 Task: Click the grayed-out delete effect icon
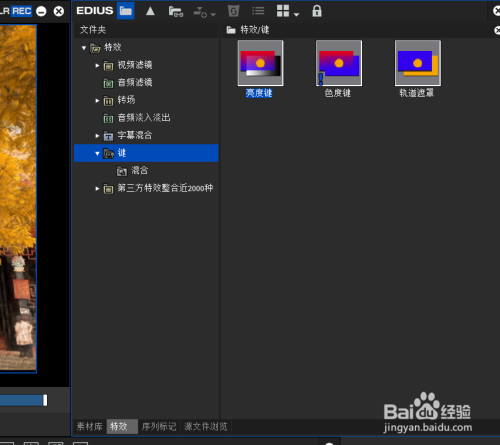(x=233, y=11)
